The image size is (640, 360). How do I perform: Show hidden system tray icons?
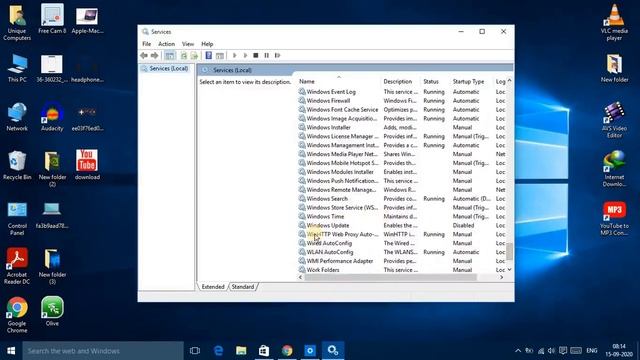coord(518,351)
